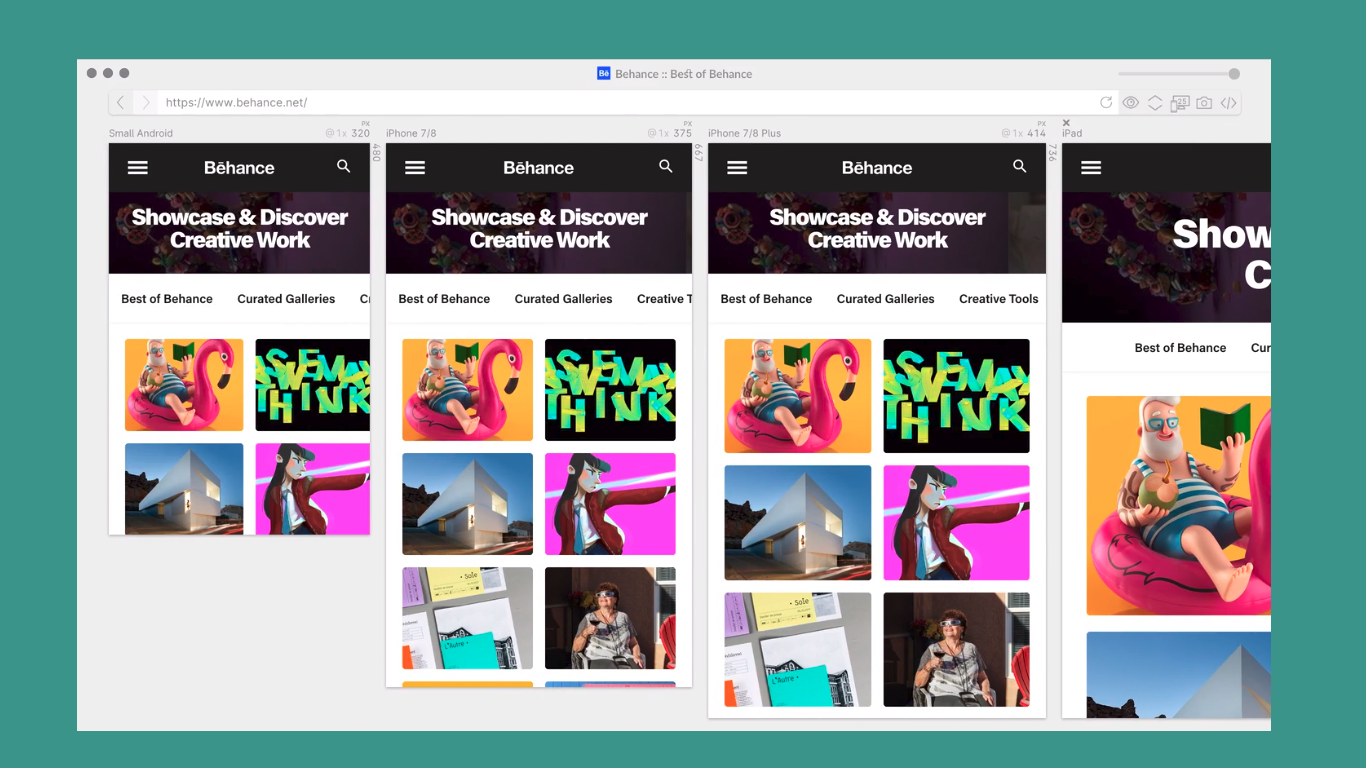Open hamburger menu in Small Android preview
Screen dimensions: 1366x768
tap(138, 168)
